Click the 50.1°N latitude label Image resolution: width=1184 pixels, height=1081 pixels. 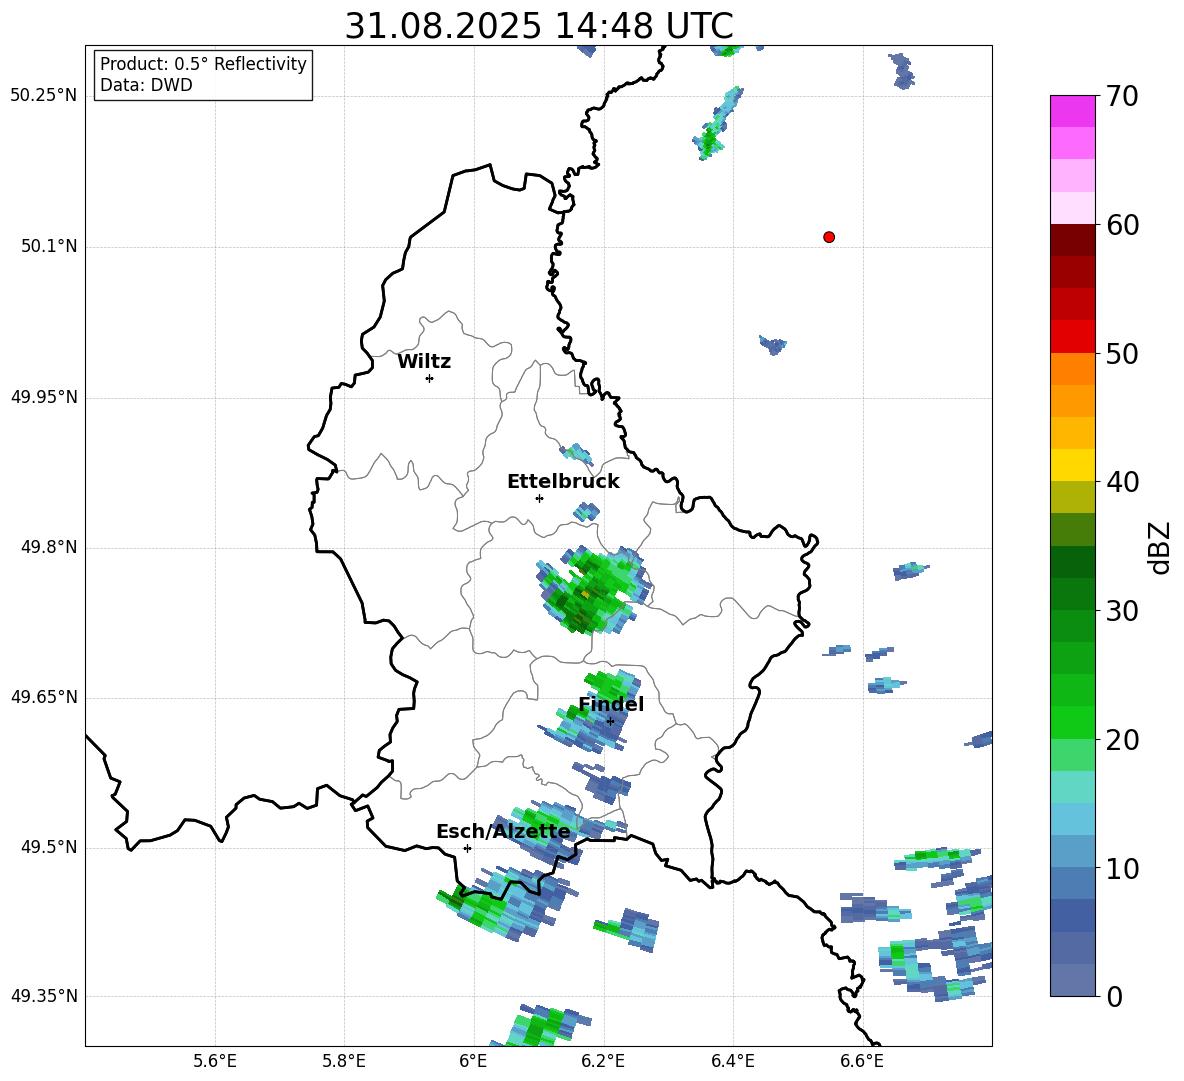click(x=49, y=246)
